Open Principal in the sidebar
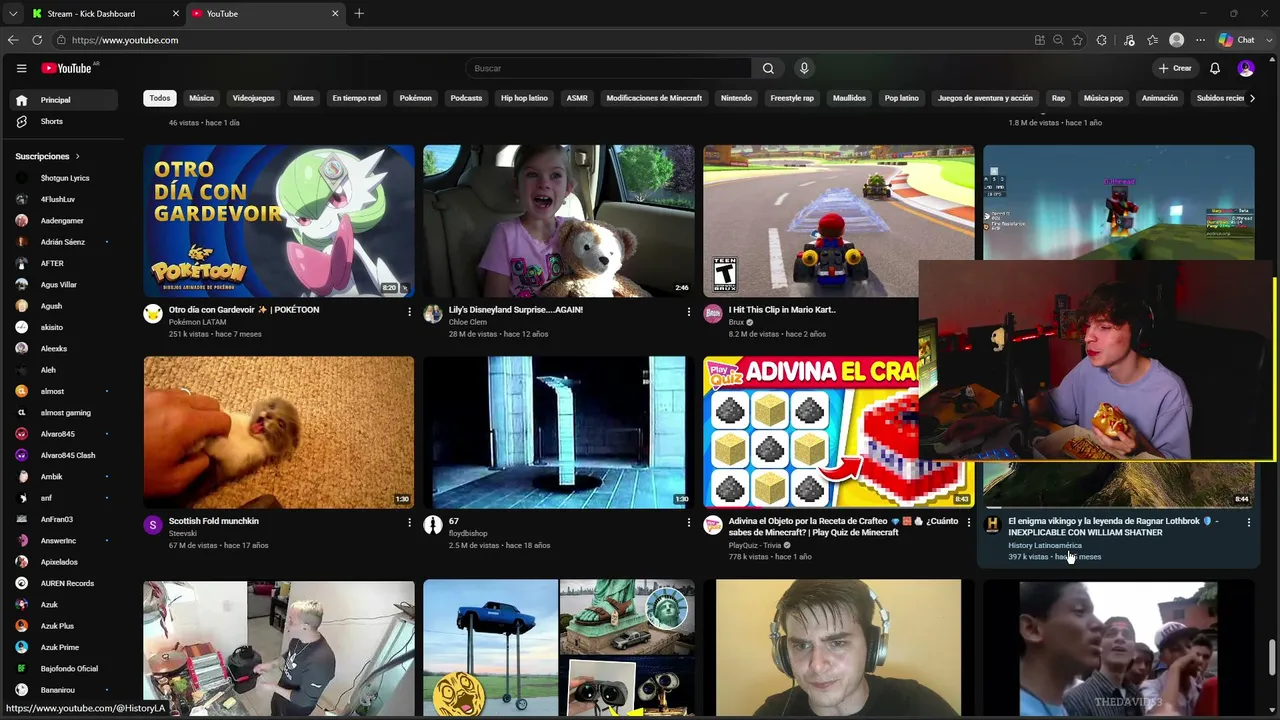The height and width of the screenshot is (720, 1280). (61, 100)
